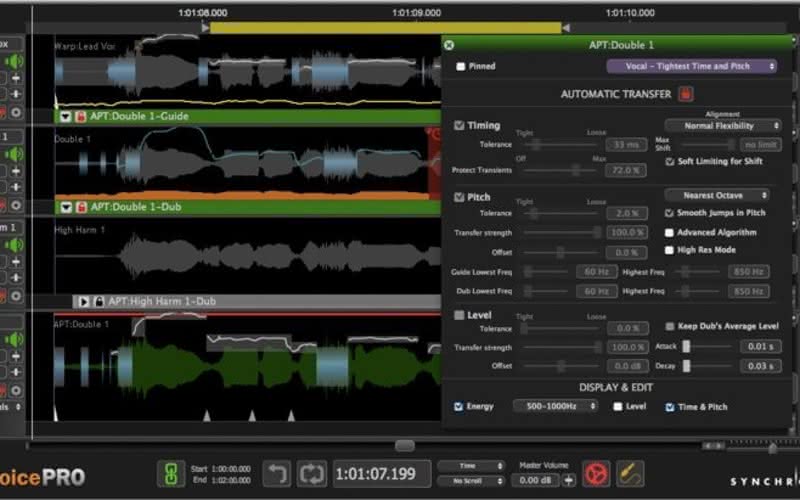Click the yellow cable icon in transport bar

tap(630, 474)
